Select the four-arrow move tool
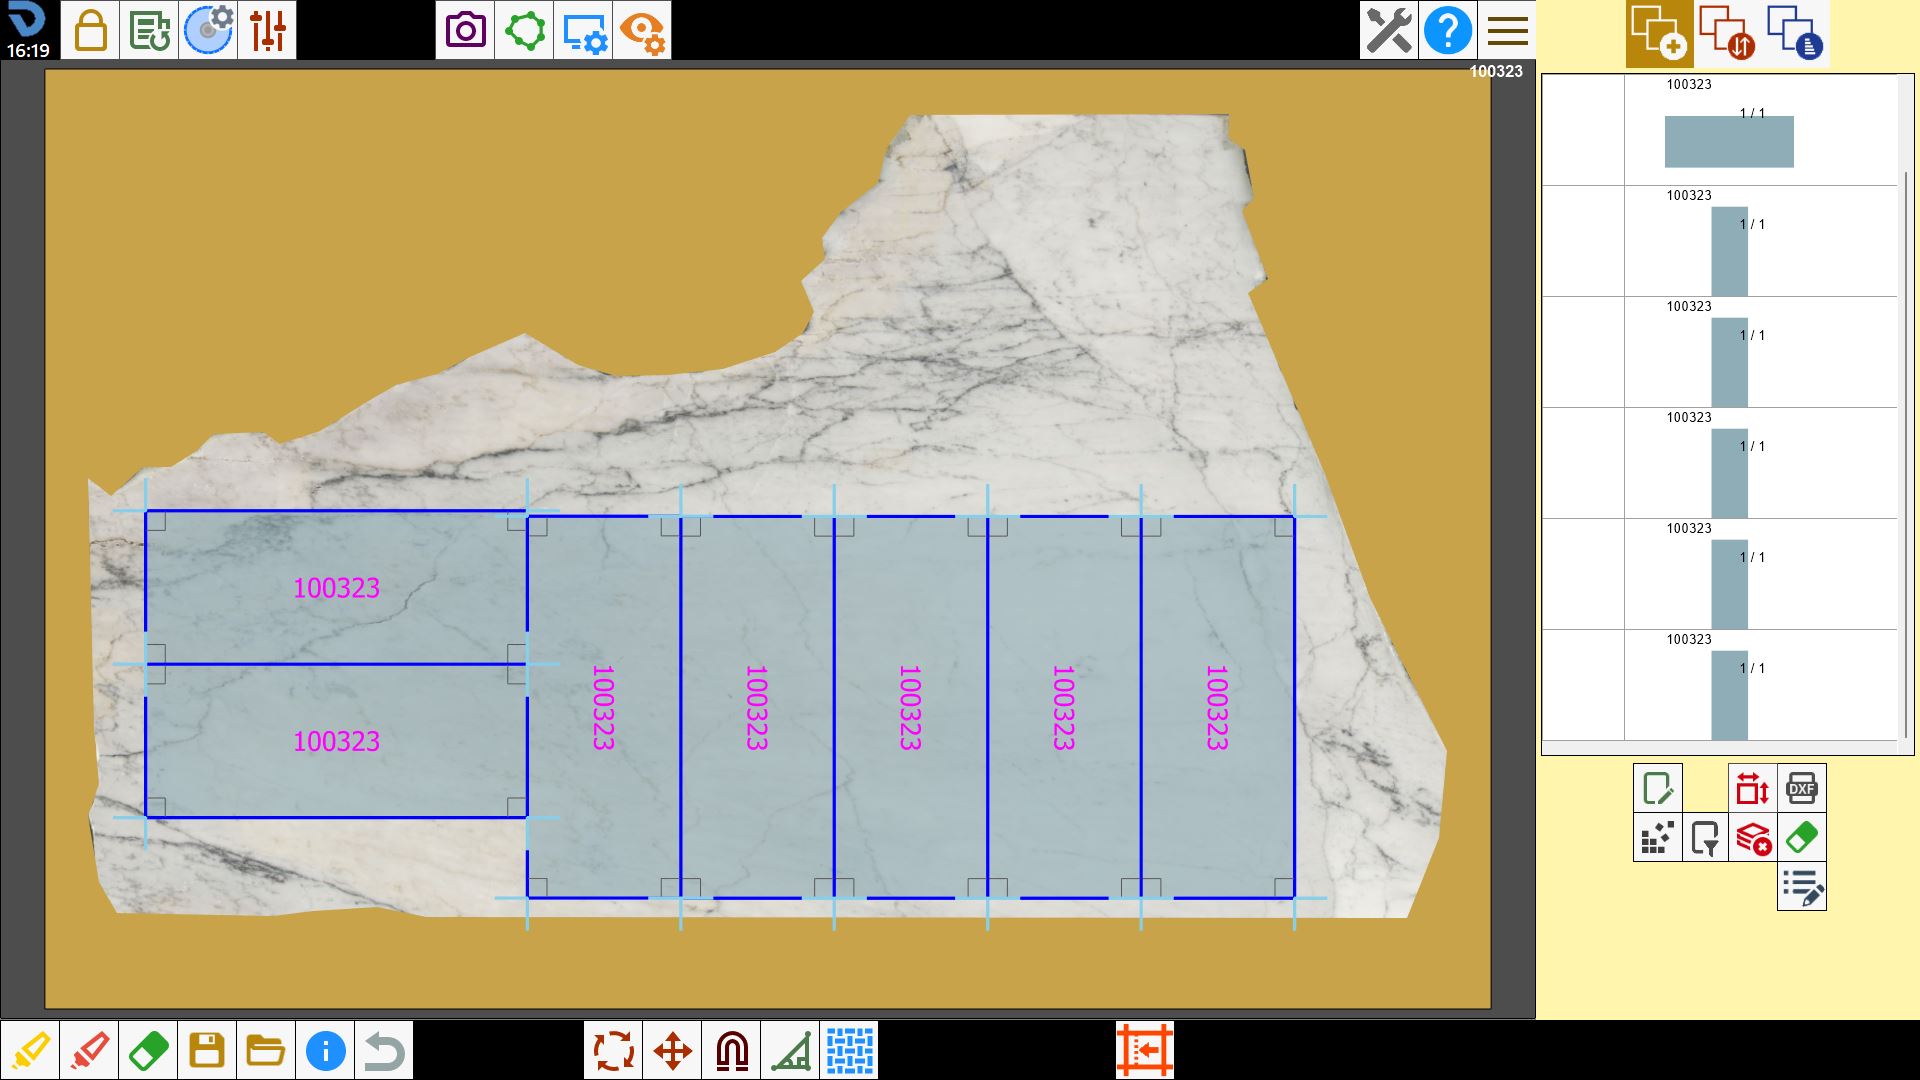 (x=672, y=1050)
